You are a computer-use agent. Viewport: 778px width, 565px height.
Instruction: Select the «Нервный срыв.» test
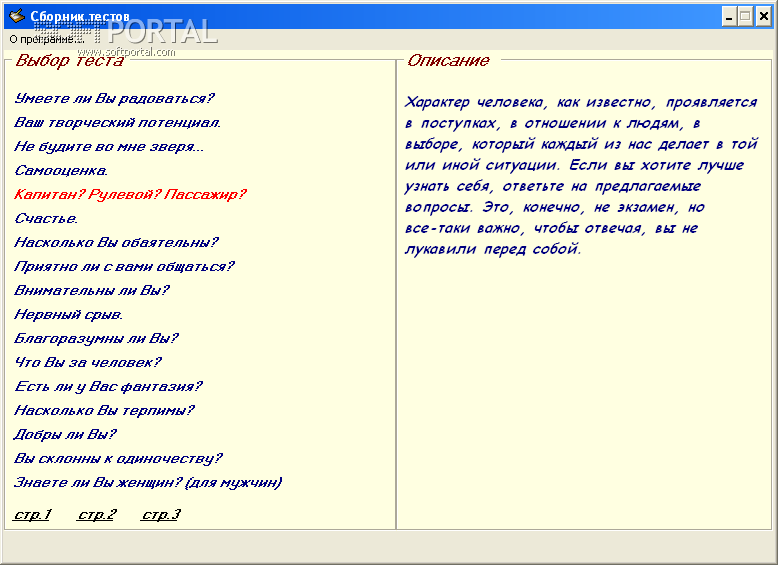[68, 314]
